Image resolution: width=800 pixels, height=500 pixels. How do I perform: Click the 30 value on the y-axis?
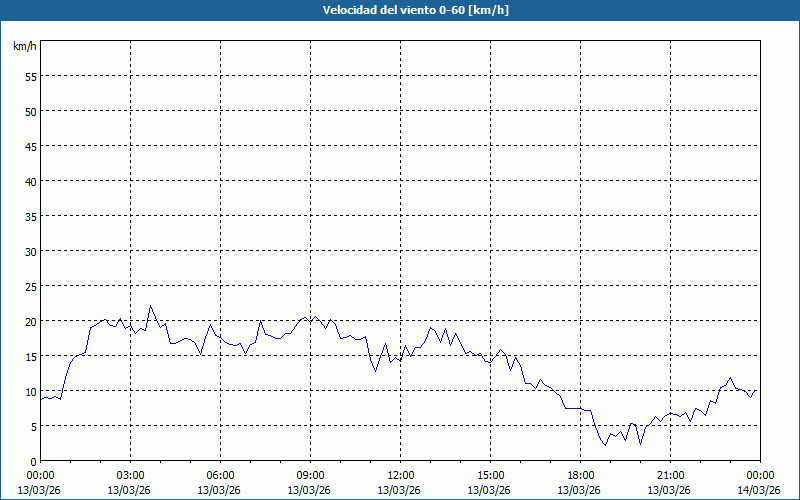click(x=30, y=252)
